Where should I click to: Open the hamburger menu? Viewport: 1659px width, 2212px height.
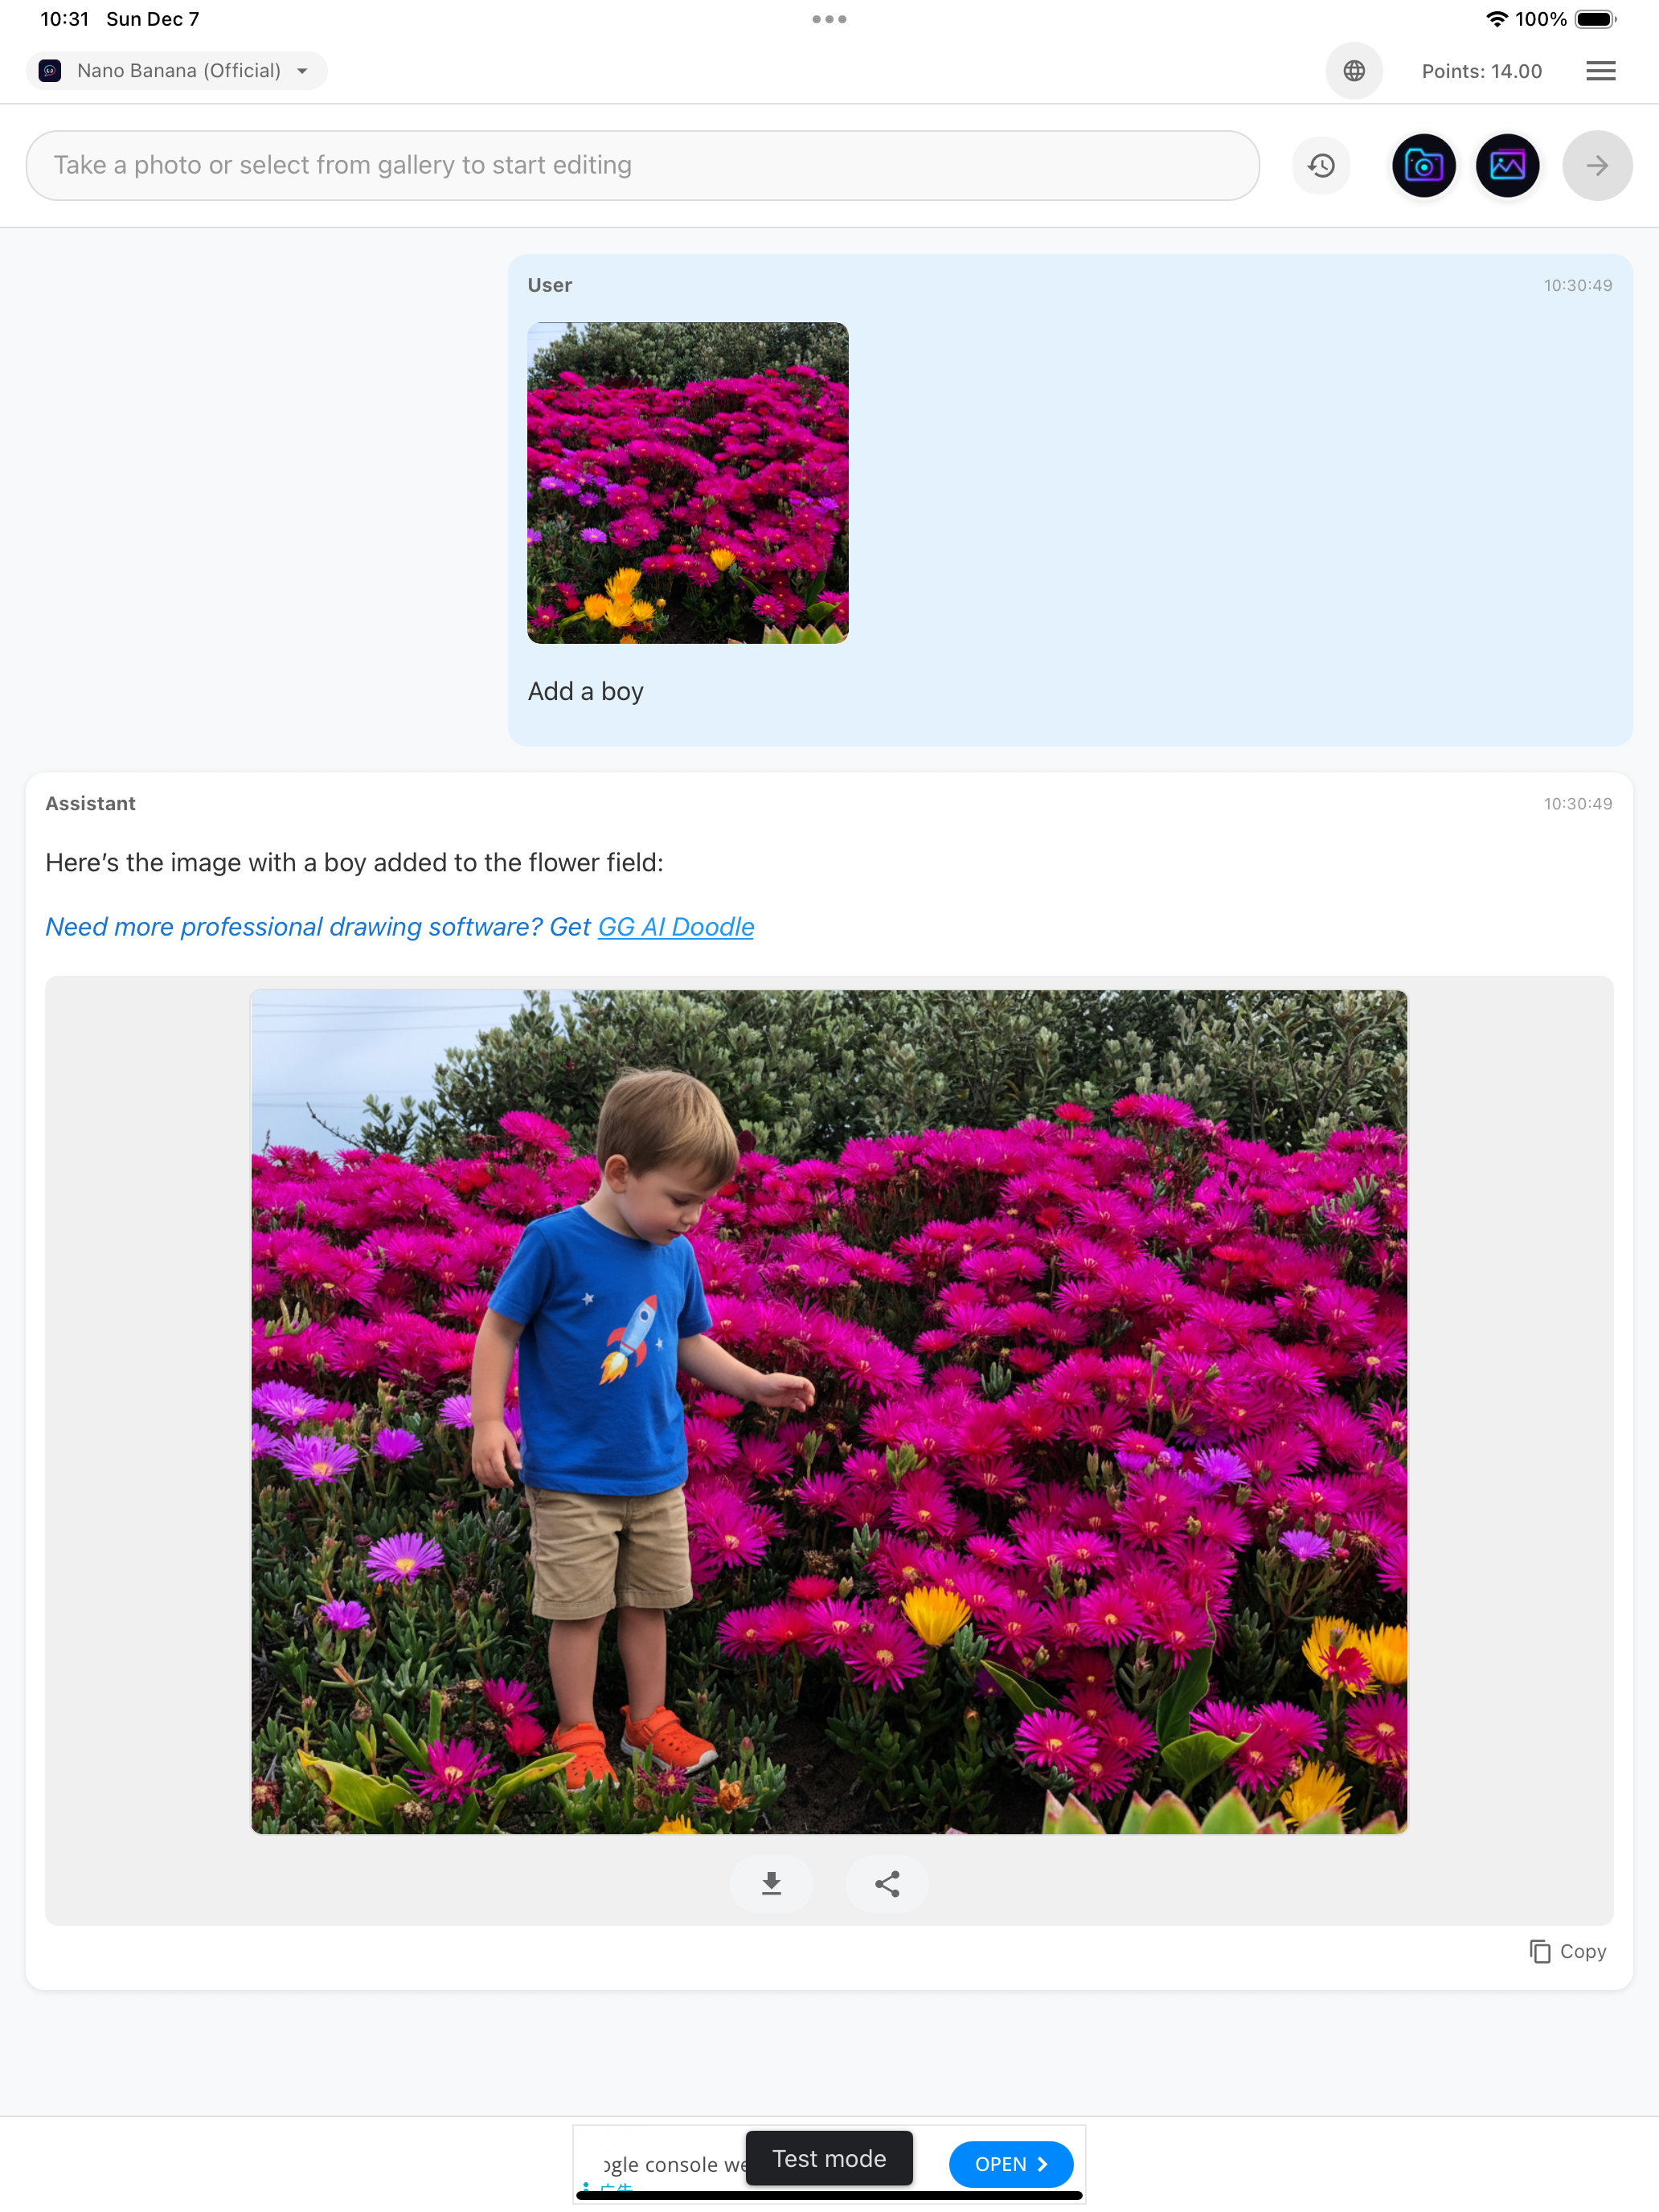click(x=1599, y=70)
